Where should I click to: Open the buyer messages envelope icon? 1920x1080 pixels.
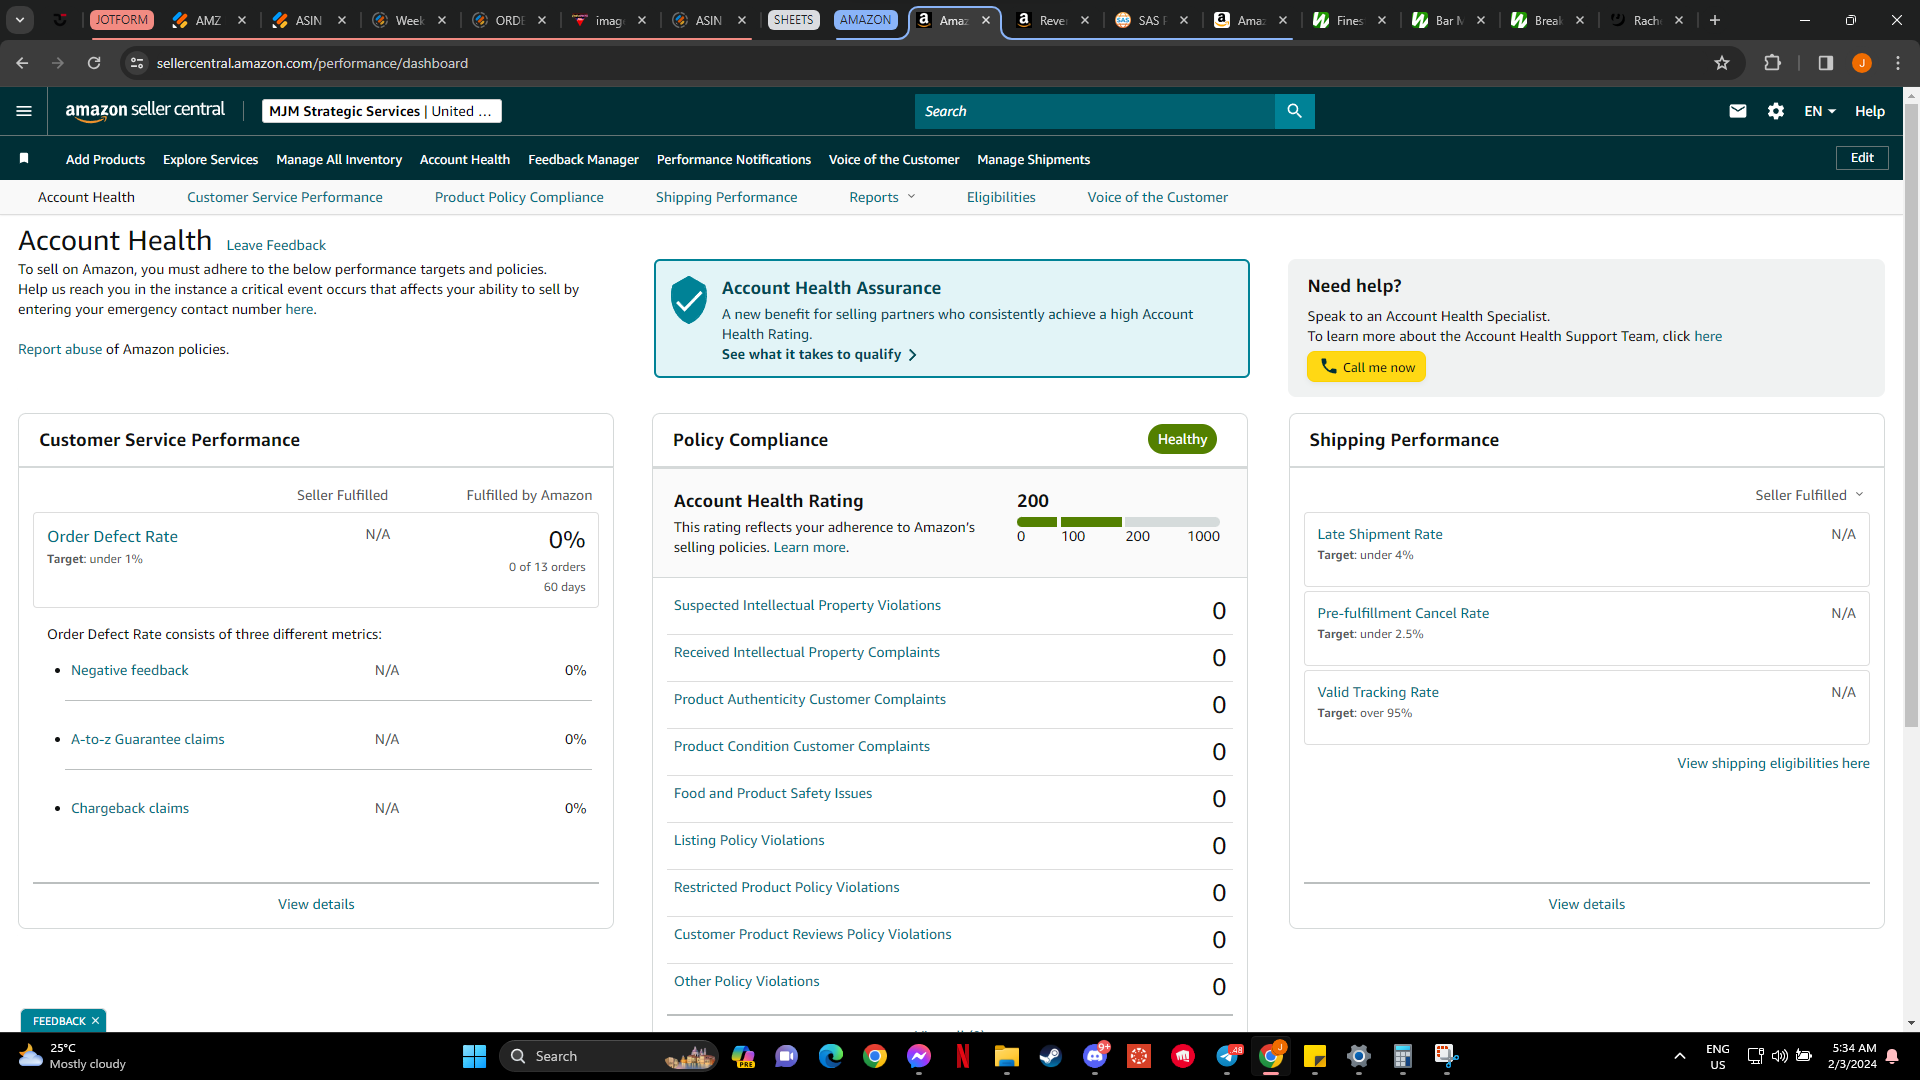[1738, 111]
